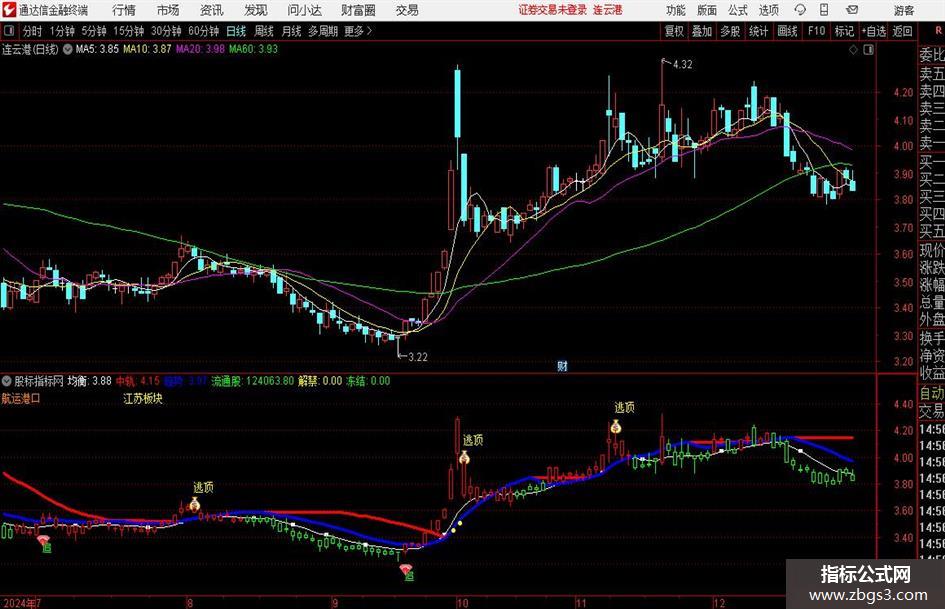Click the 3.22 low price marker
945x609 pixels.
pyautogui.click(x=417, y=356)
